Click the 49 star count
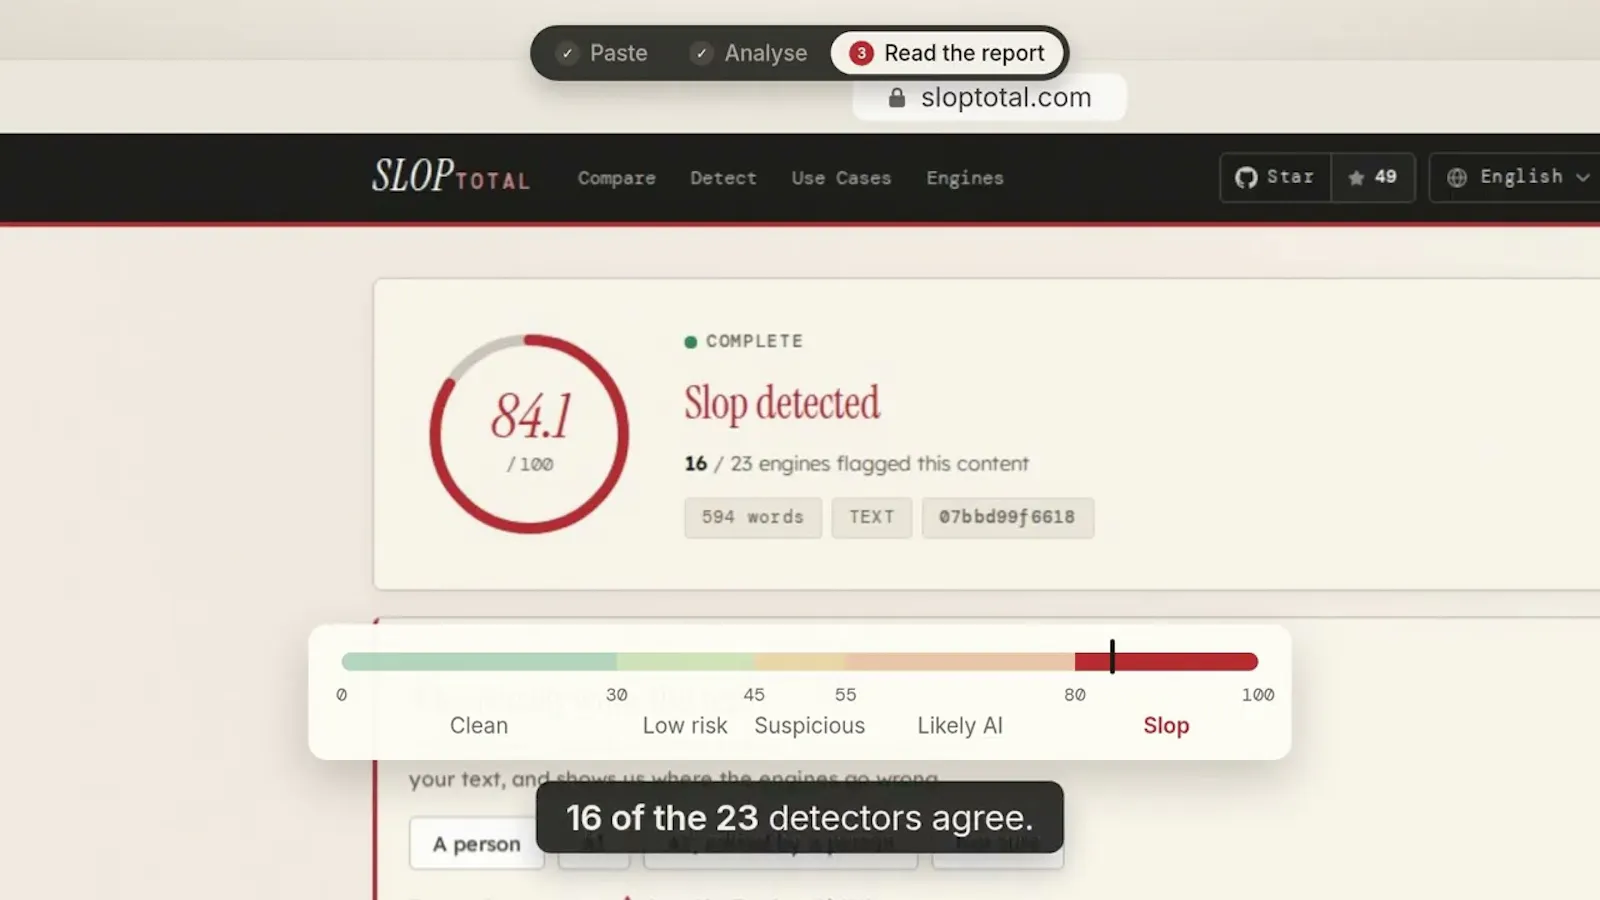1600x900 pixels. pos(1373,177)
